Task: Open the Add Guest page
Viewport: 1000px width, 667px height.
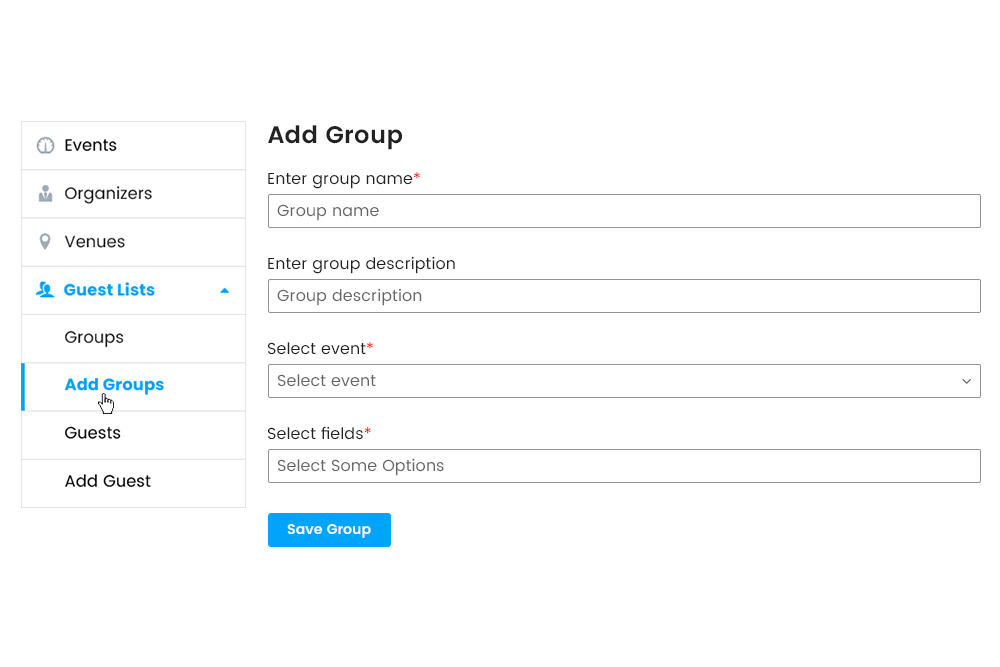Action: (107, 481)
